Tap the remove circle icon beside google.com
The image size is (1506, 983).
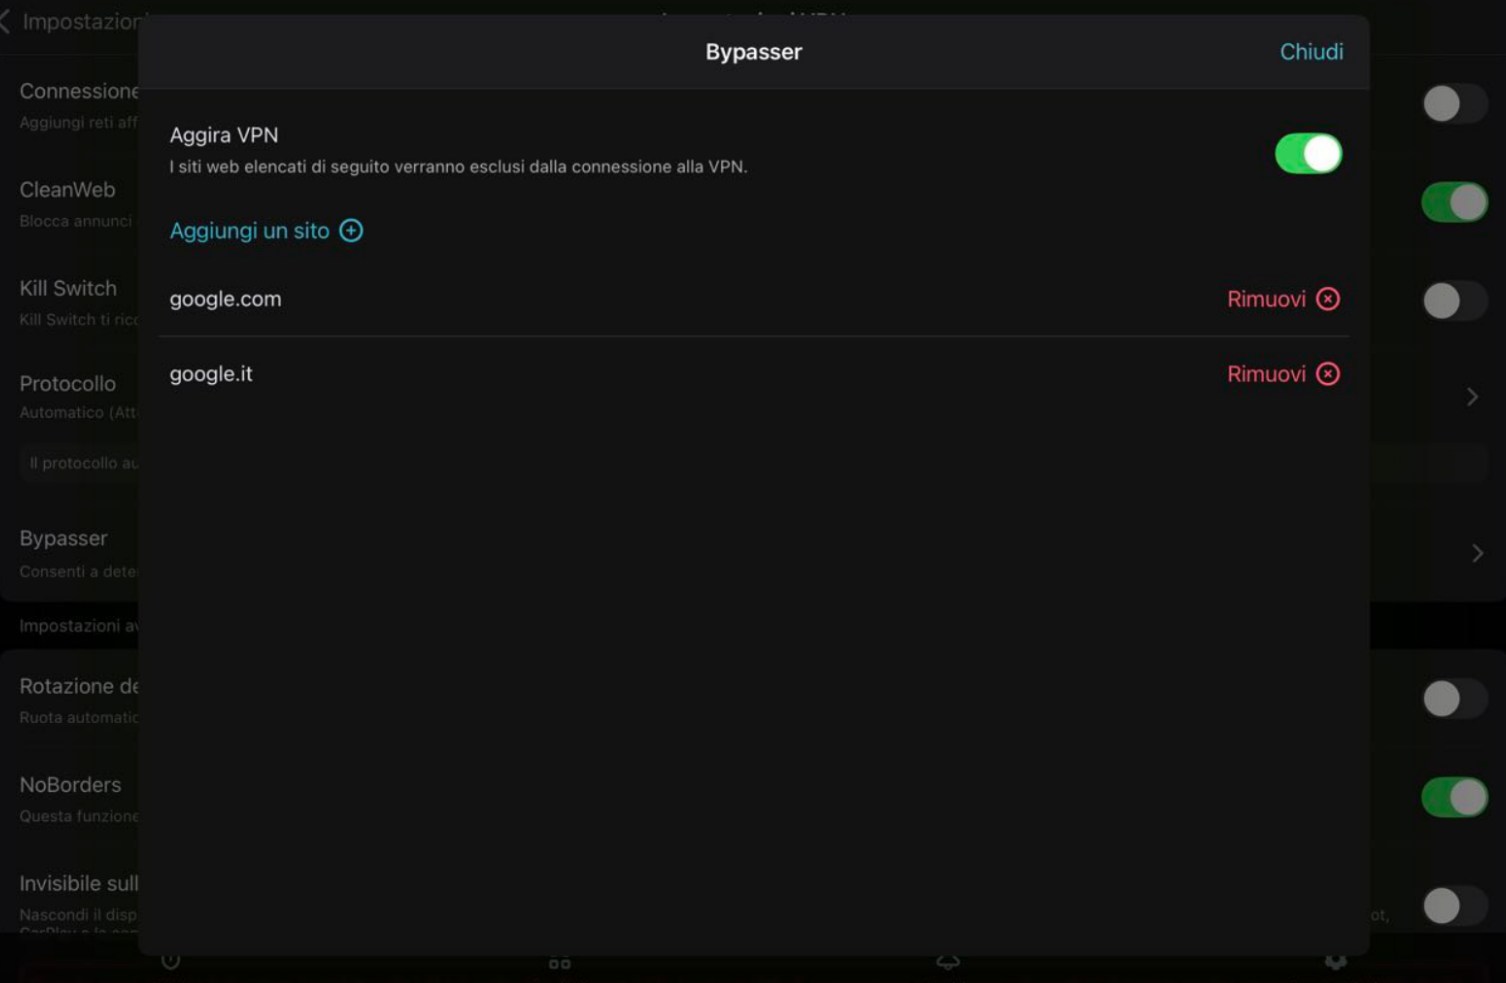point(1327,298)
